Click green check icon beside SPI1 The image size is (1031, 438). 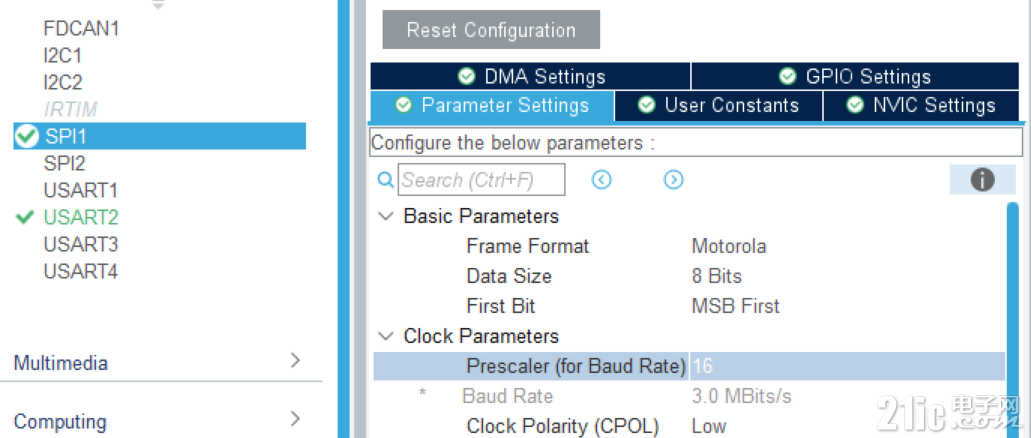27,136
